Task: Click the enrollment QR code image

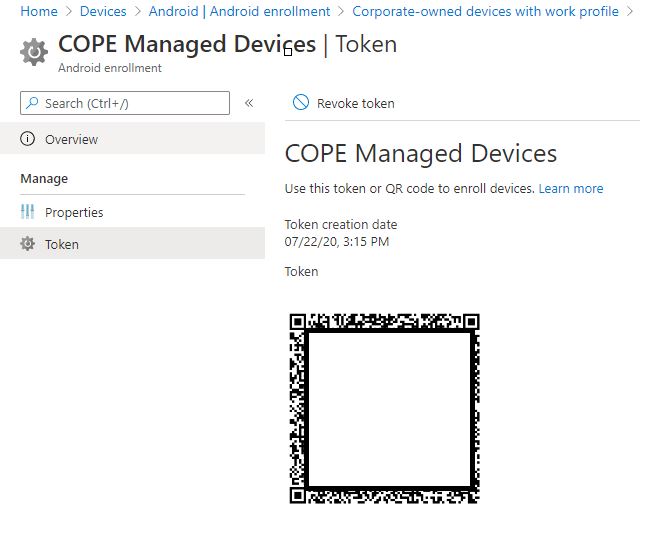Action: (384, 409)
